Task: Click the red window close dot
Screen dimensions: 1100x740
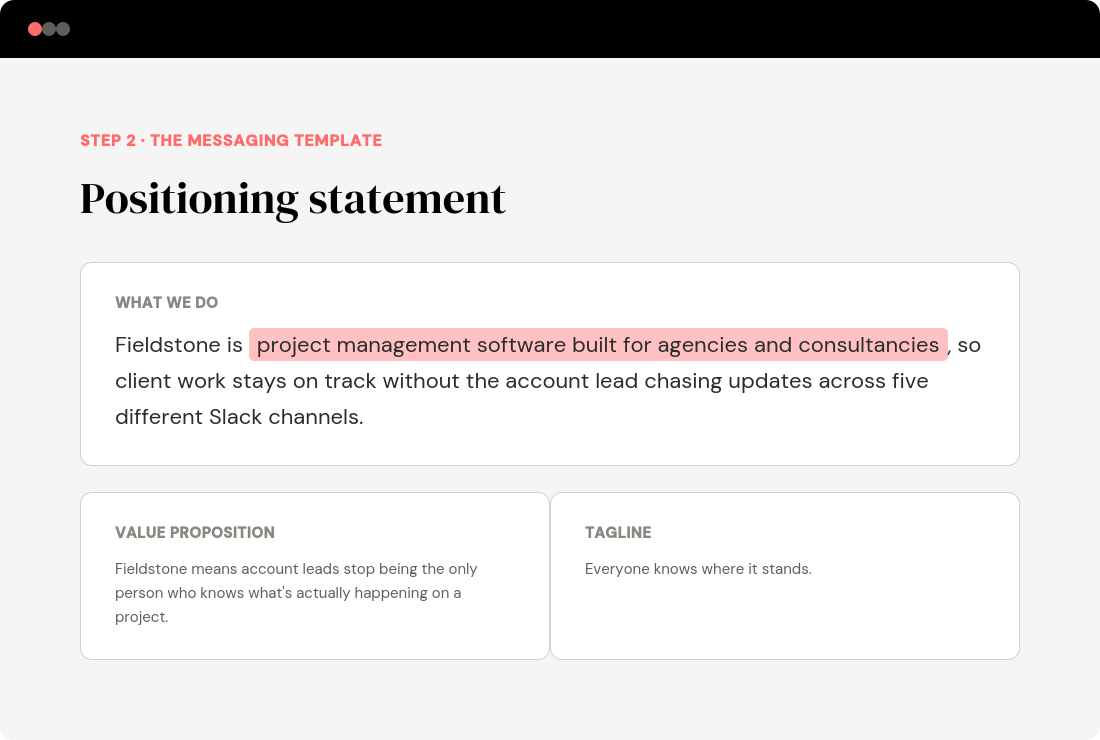Action: click(34, 29)
